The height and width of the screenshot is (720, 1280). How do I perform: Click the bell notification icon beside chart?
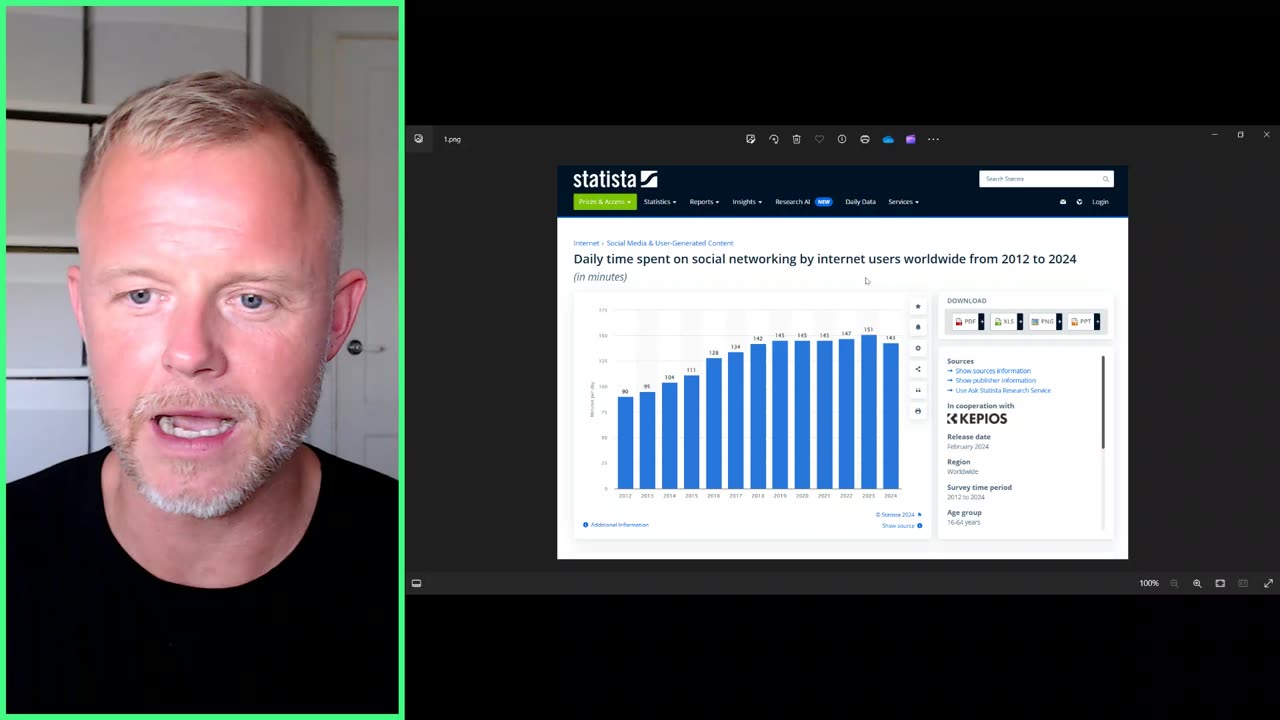[918, 327]
